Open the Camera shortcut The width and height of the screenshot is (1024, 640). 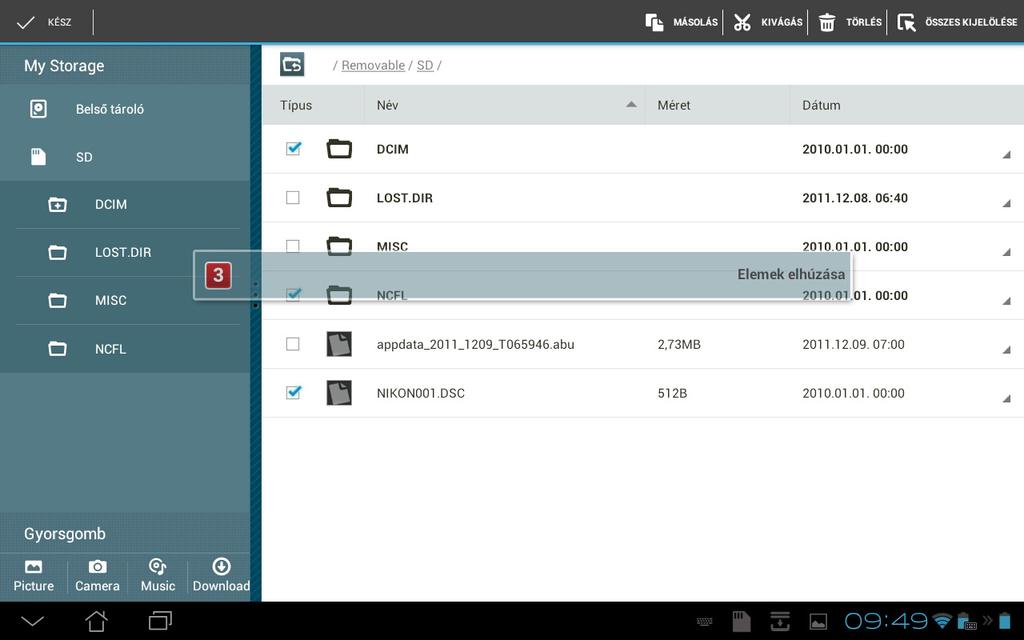(97, 576)
